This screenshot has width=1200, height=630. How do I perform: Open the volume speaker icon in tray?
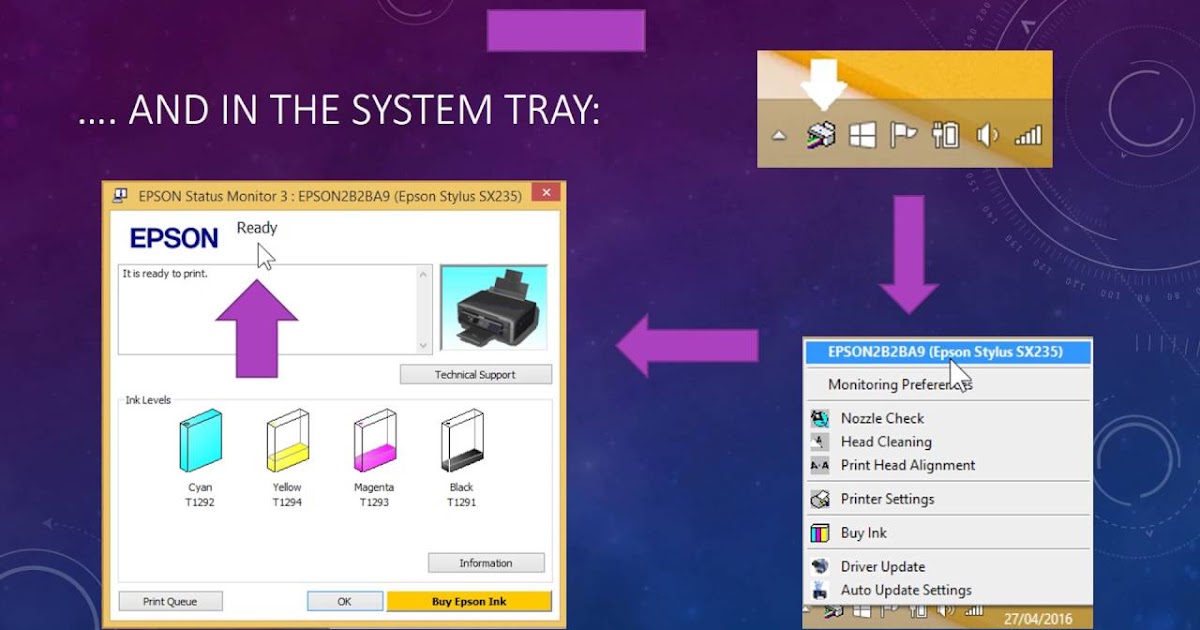coord(986,135)
